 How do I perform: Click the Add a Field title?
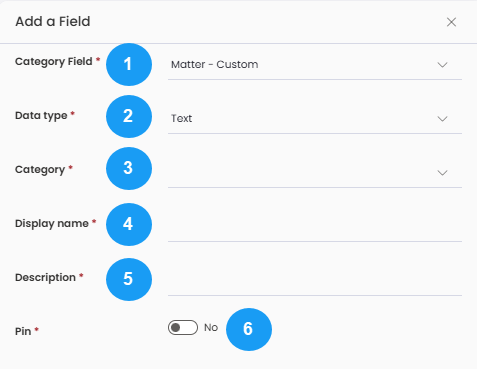pyautogui.click(x=53, y=22)
